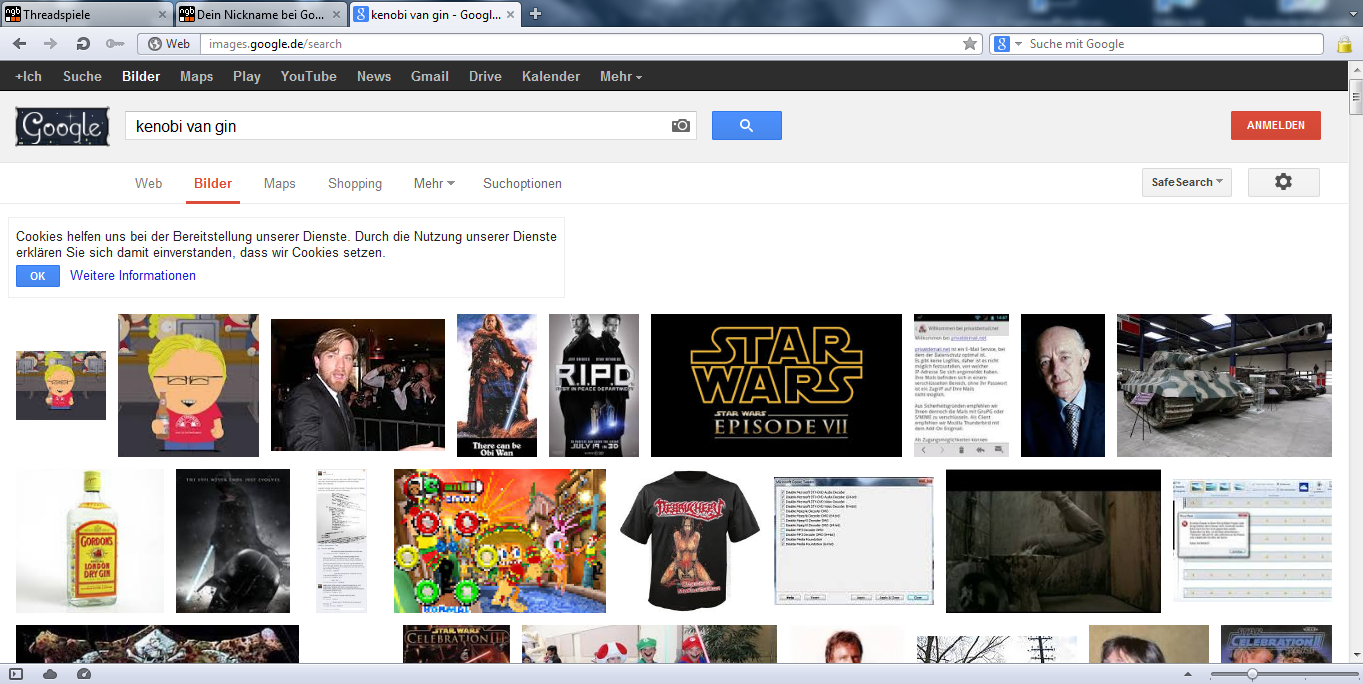
Task: Close the Threadspiele tab
Action: tap(163, 15)
